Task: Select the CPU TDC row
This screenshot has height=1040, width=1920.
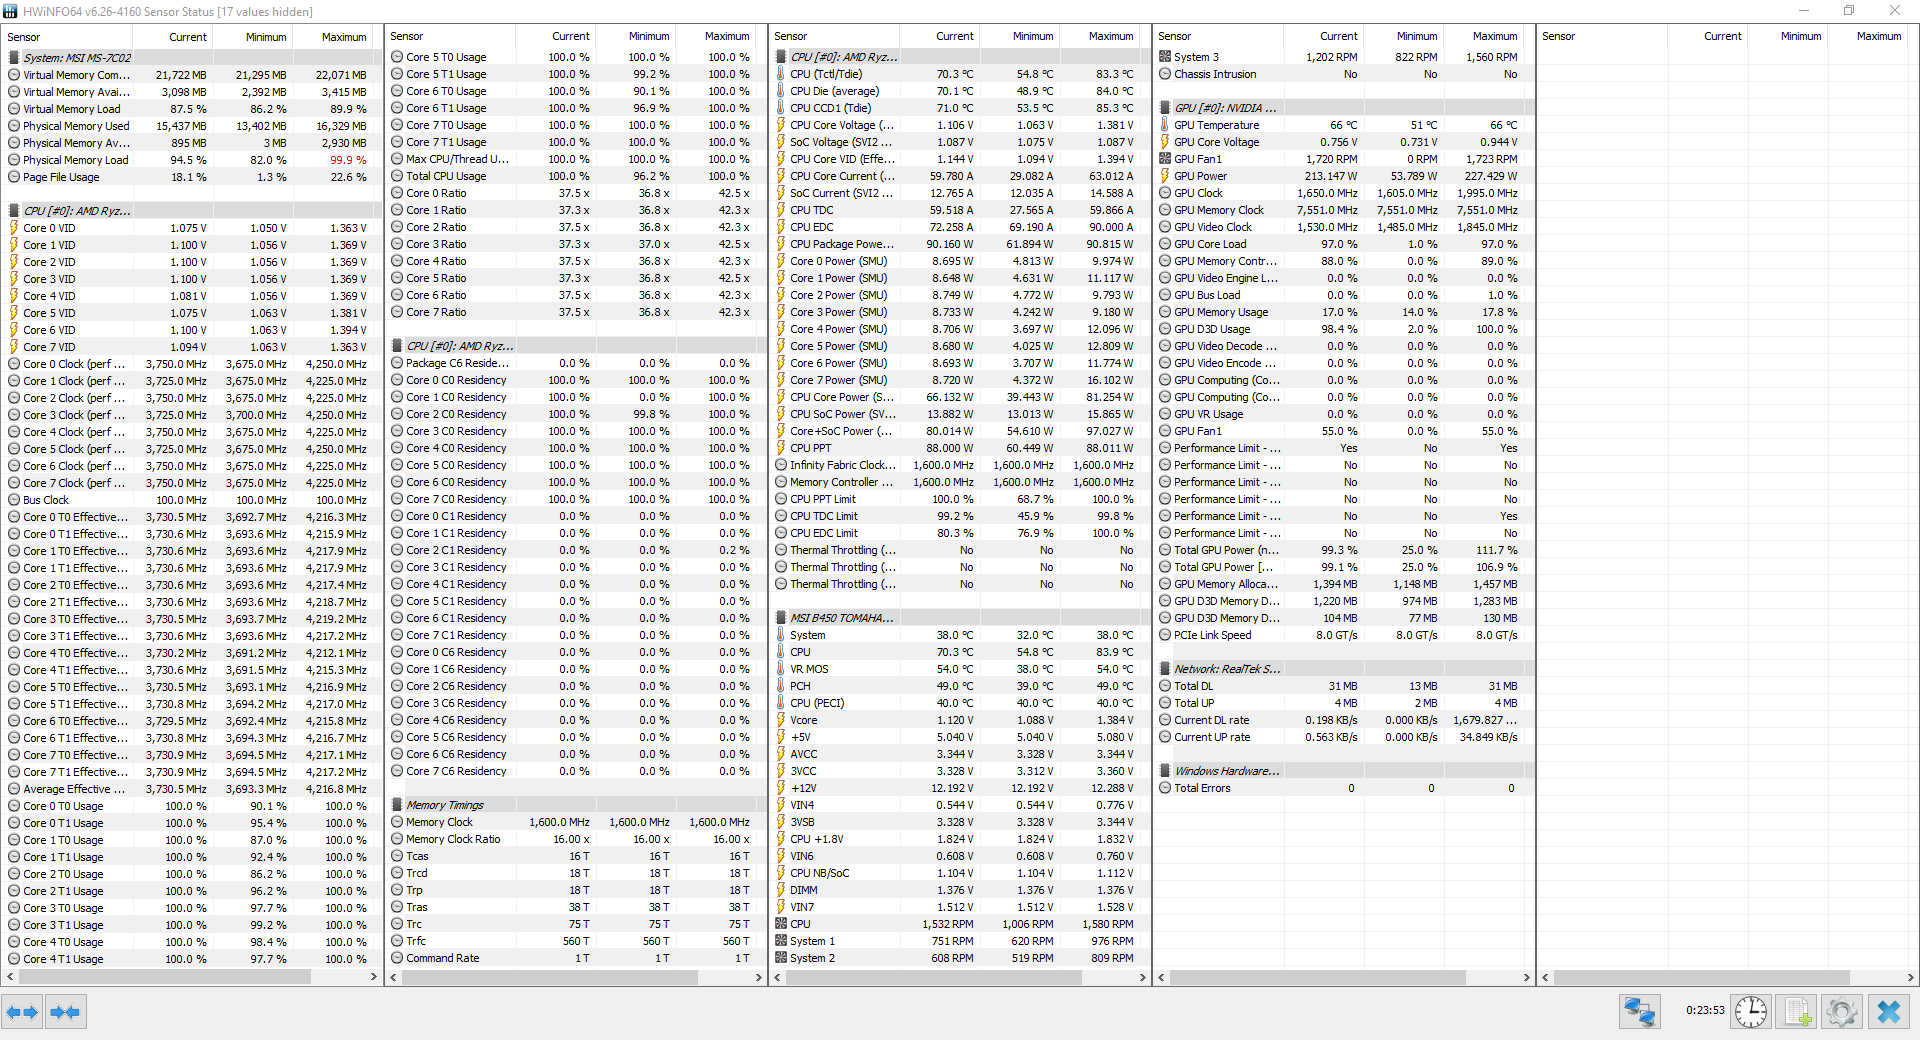Action: coord(959,210)
